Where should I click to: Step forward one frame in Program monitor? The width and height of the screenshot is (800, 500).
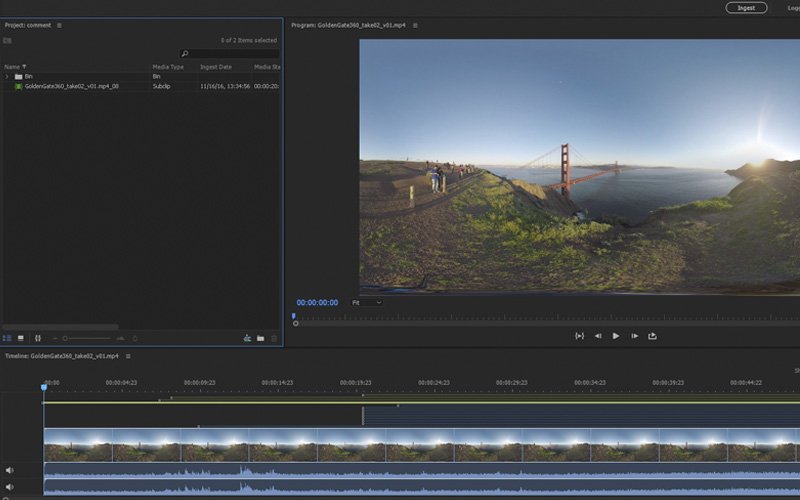[634, 336]
